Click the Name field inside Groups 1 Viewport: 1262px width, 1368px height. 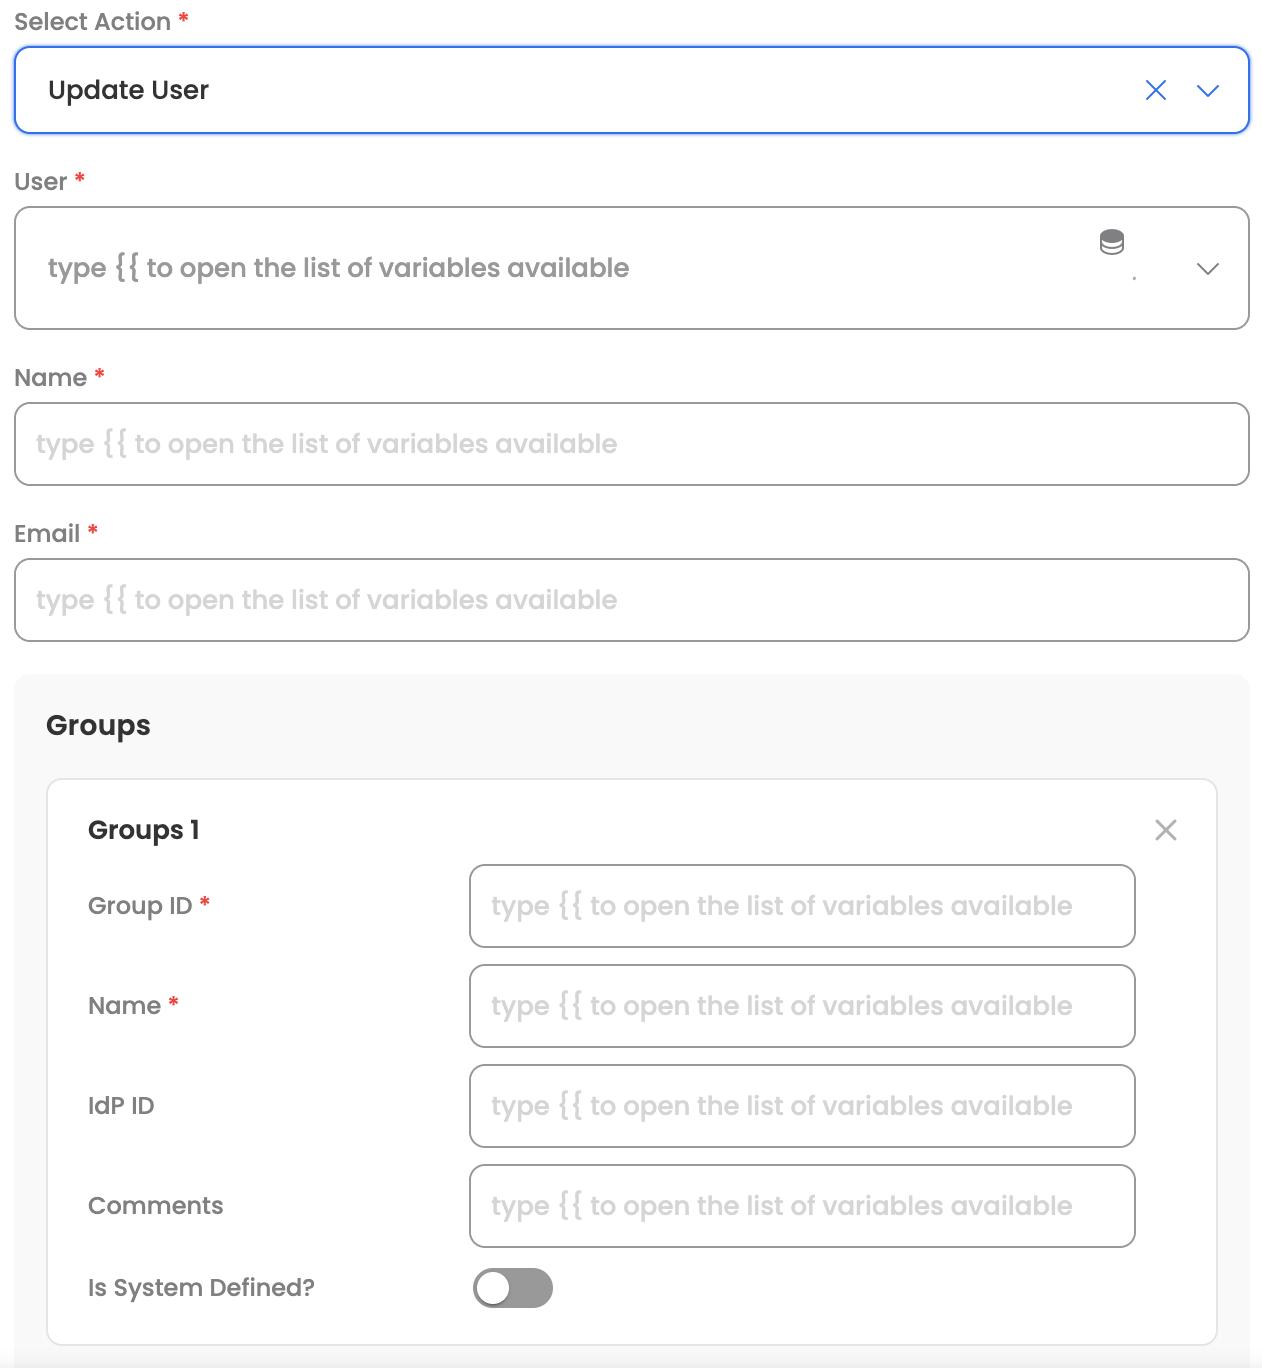[801, 1006]
